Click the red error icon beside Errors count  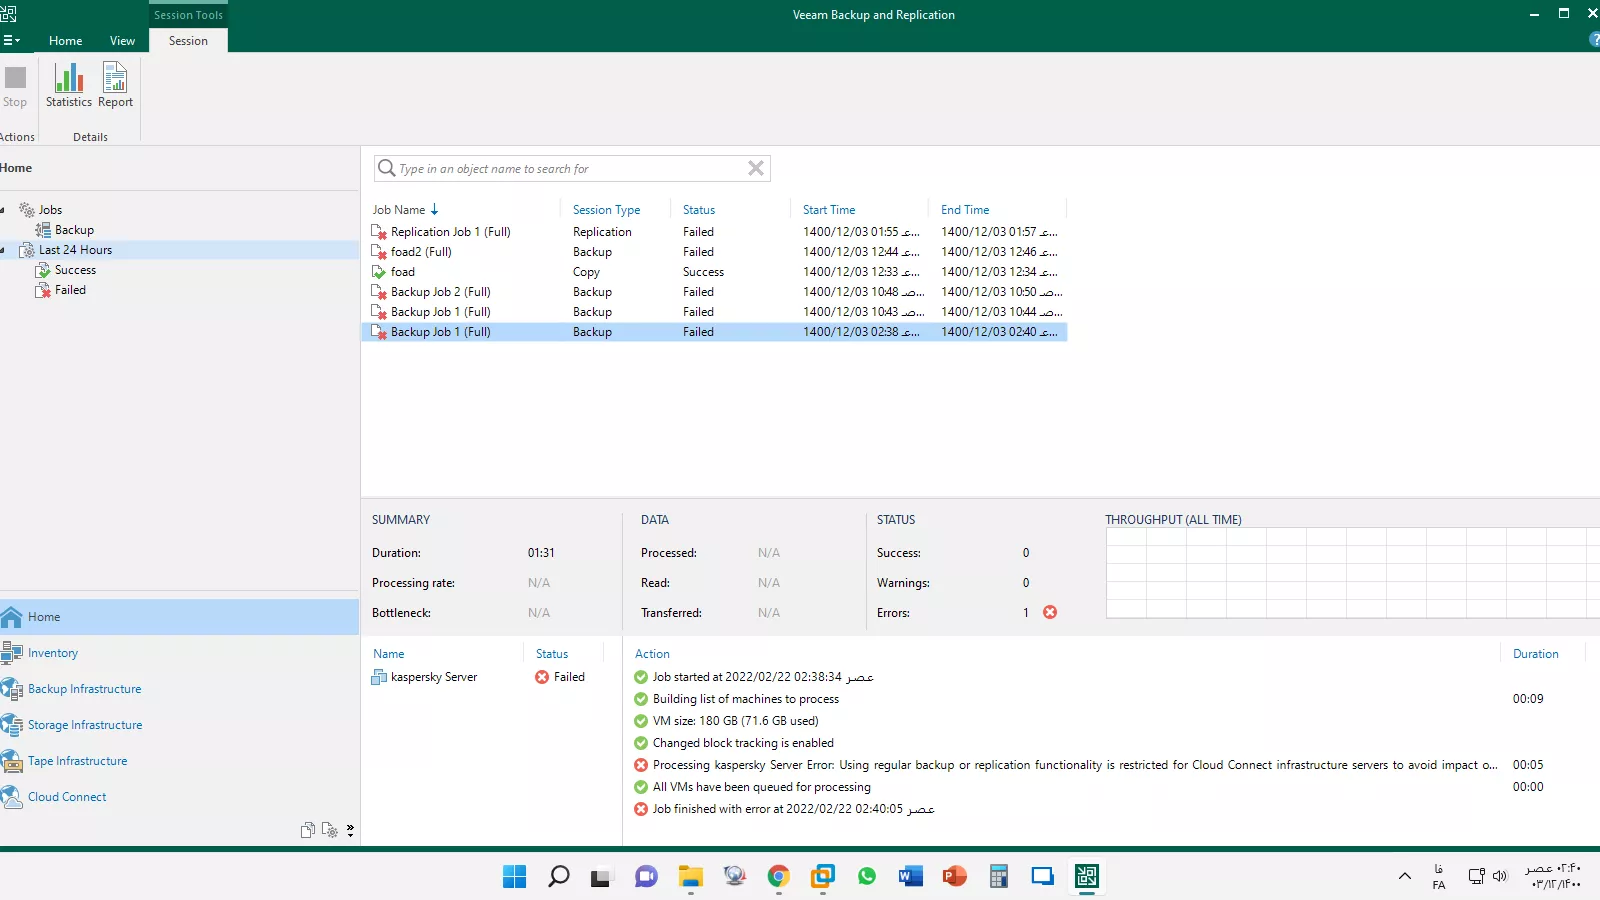pyautogui.click(x=1050, y=612)
